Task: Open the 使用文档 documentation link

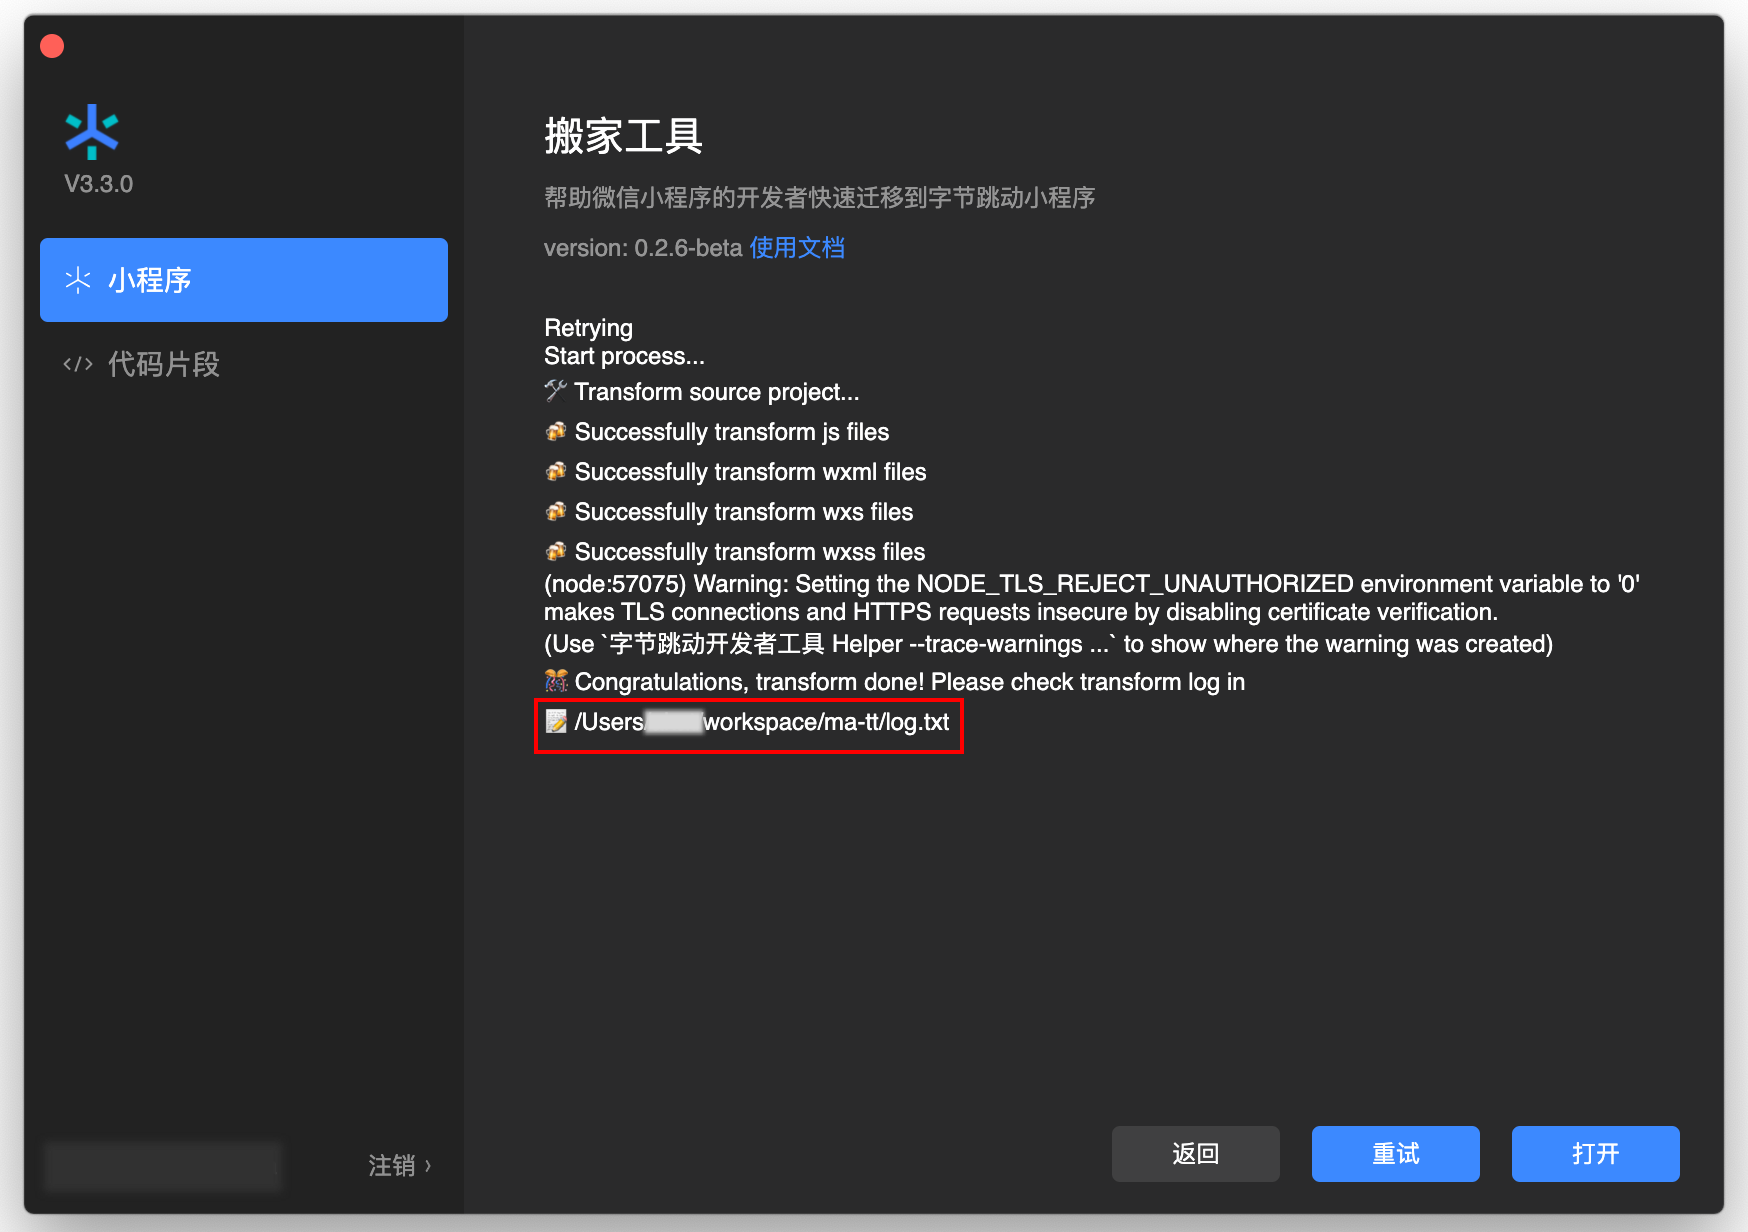Action: pos(797,248)
